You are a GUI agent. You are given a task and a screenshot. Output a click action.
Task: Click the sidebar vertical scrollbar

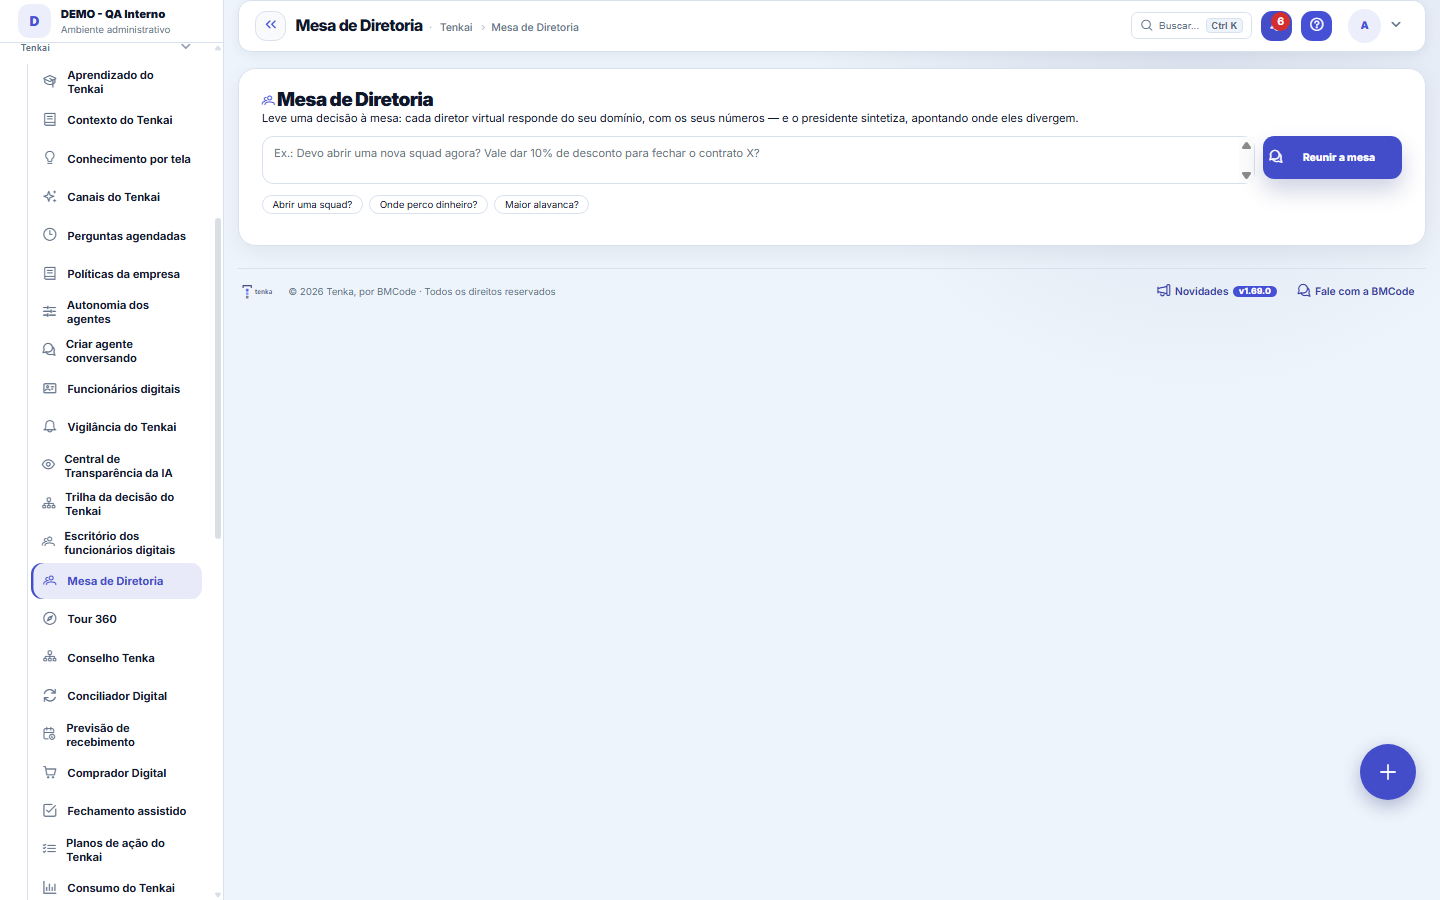[x=218, y=380]
